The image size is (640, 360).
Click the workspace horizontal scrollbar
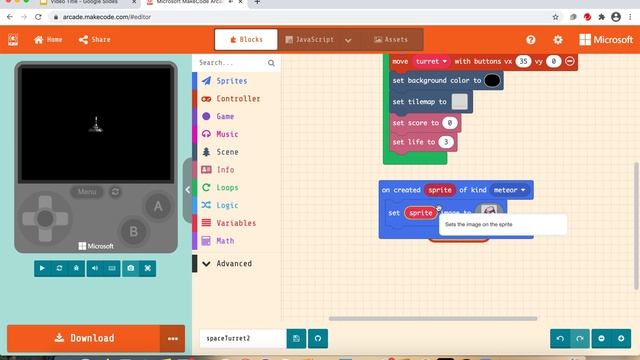[x=433, y=318]
